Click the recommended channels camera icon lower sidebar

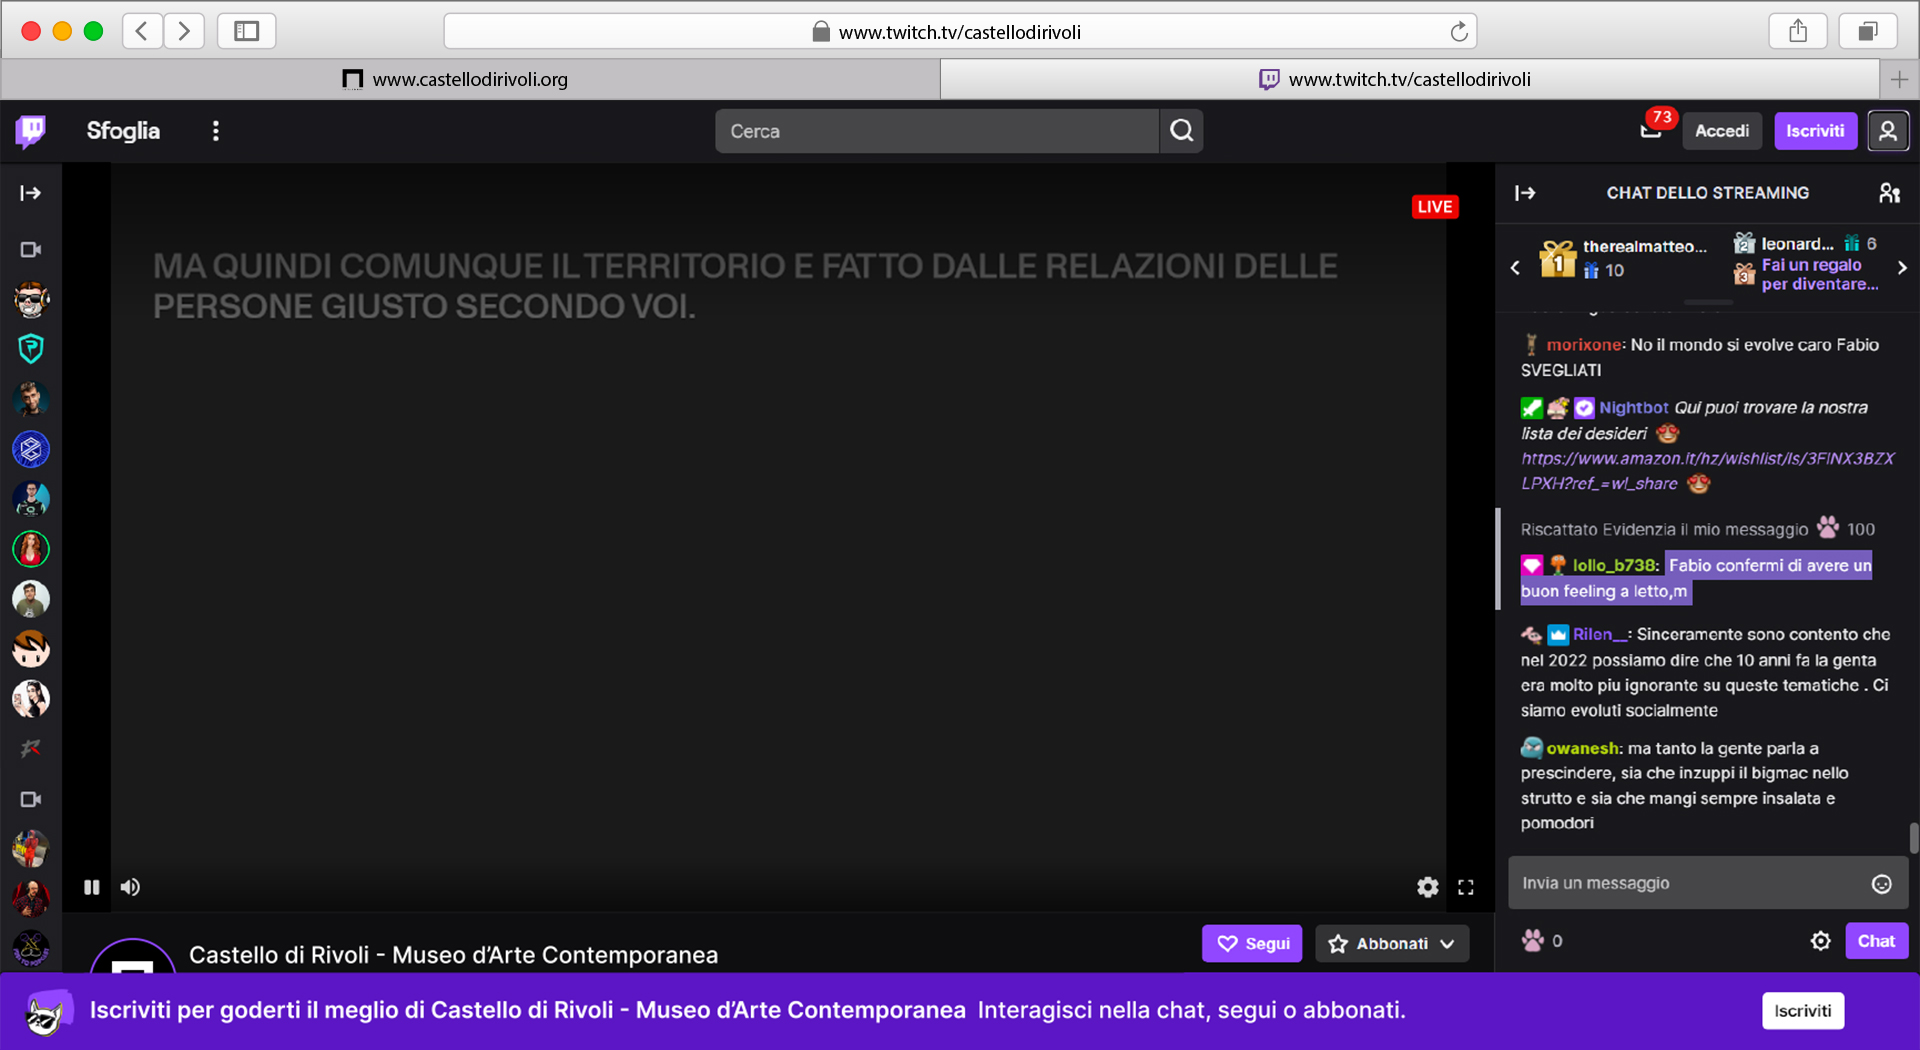(31, 799)
